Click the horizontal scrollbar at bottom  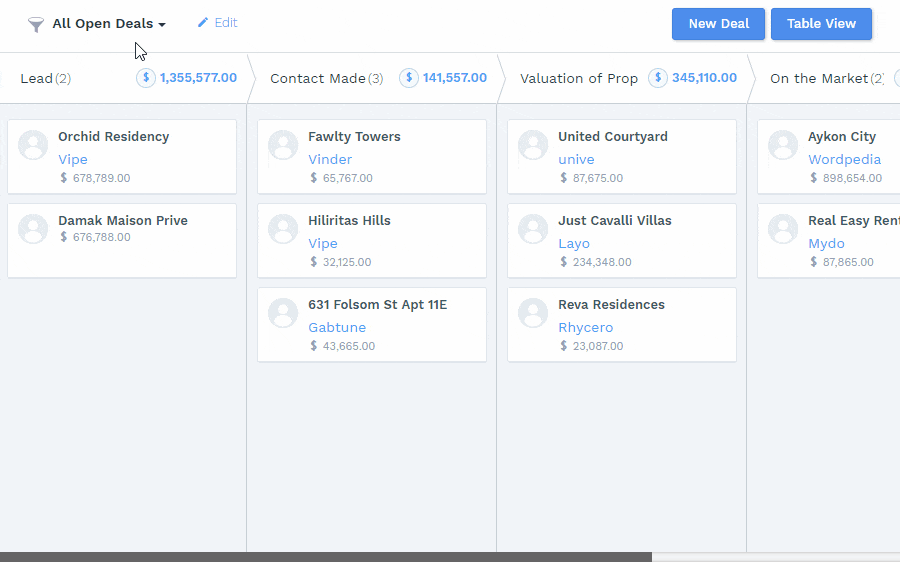pos(325,556)
